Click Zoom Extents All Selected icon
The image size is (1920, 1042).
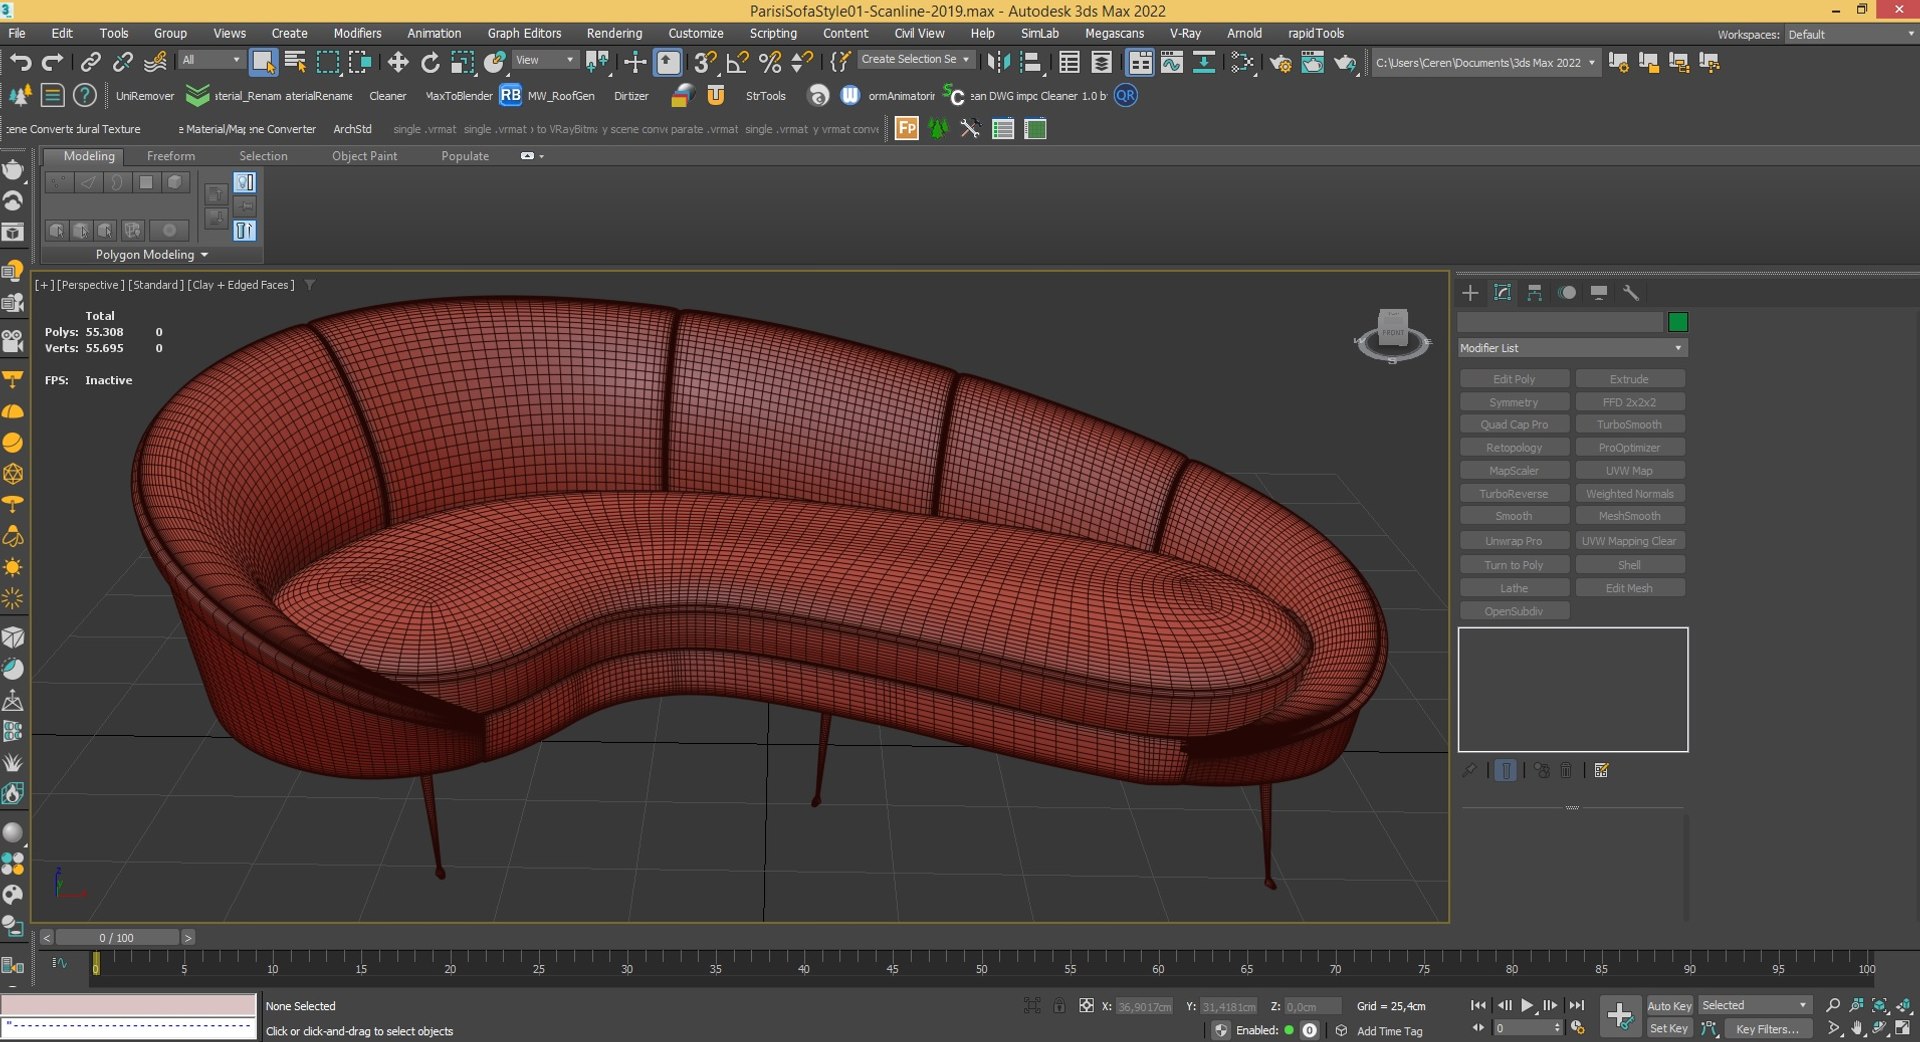click(1903, 1005)
